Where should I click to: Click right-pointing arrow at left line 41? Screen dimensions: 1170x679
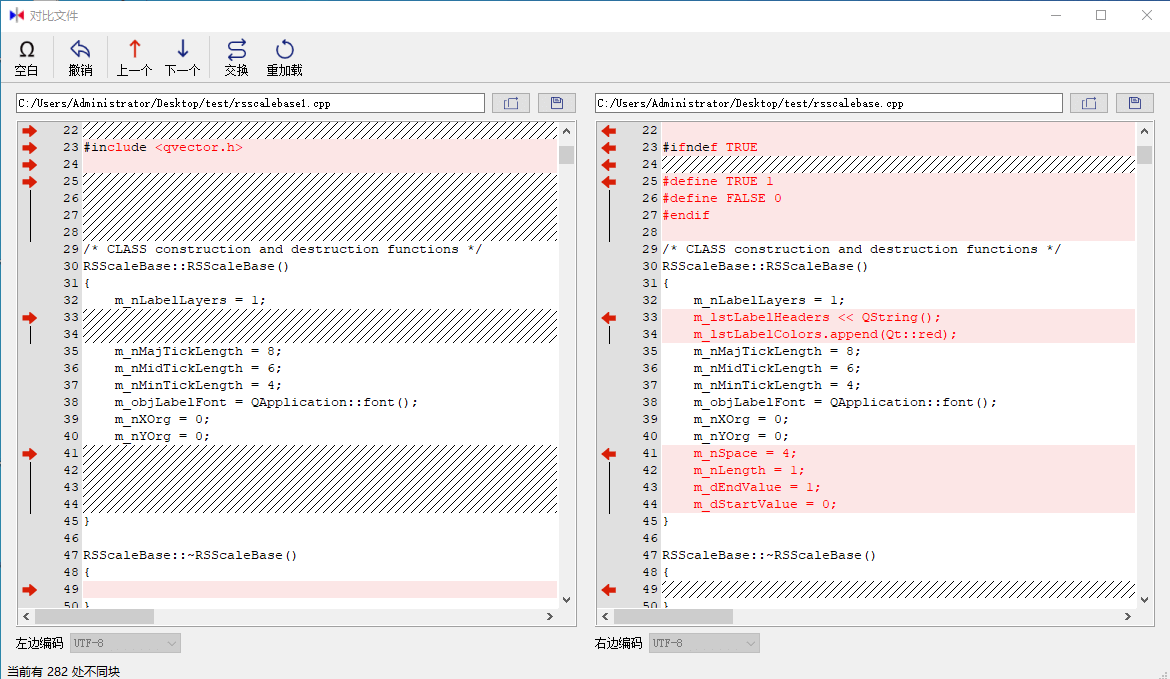tap(29, 454)
